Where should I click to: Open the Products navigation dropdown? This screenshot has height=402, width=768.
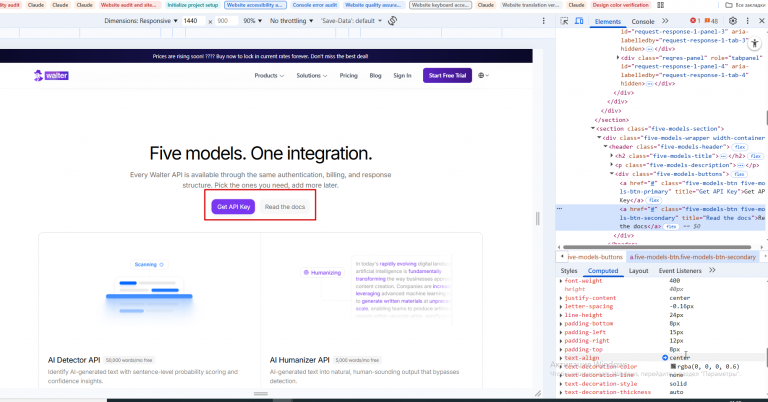click(x=269, y=75)
